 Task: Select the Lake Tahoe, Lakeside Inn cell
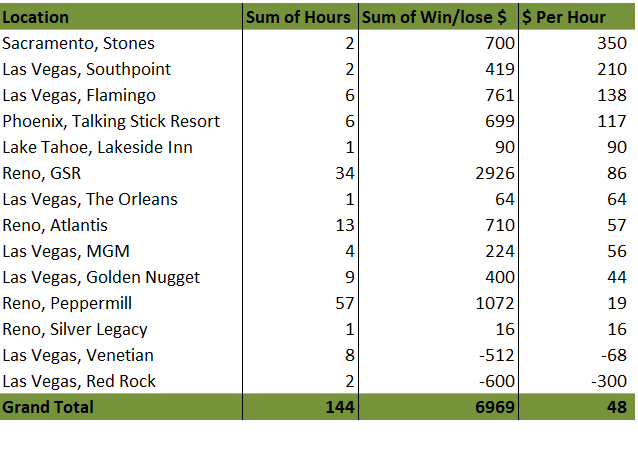tap(97, 147)
